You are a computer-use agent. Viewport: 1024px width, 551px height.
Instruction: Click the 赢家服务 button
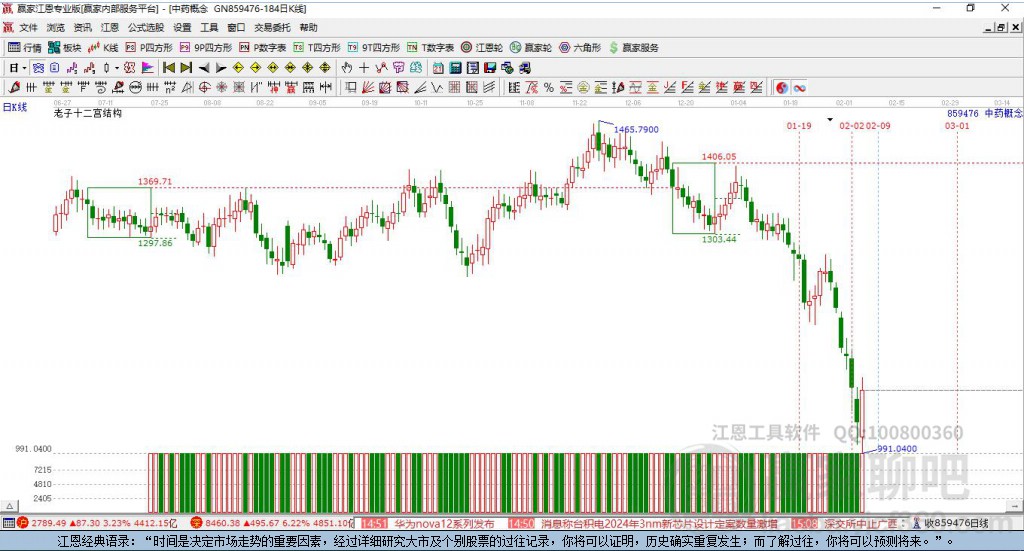click(634, 47)
